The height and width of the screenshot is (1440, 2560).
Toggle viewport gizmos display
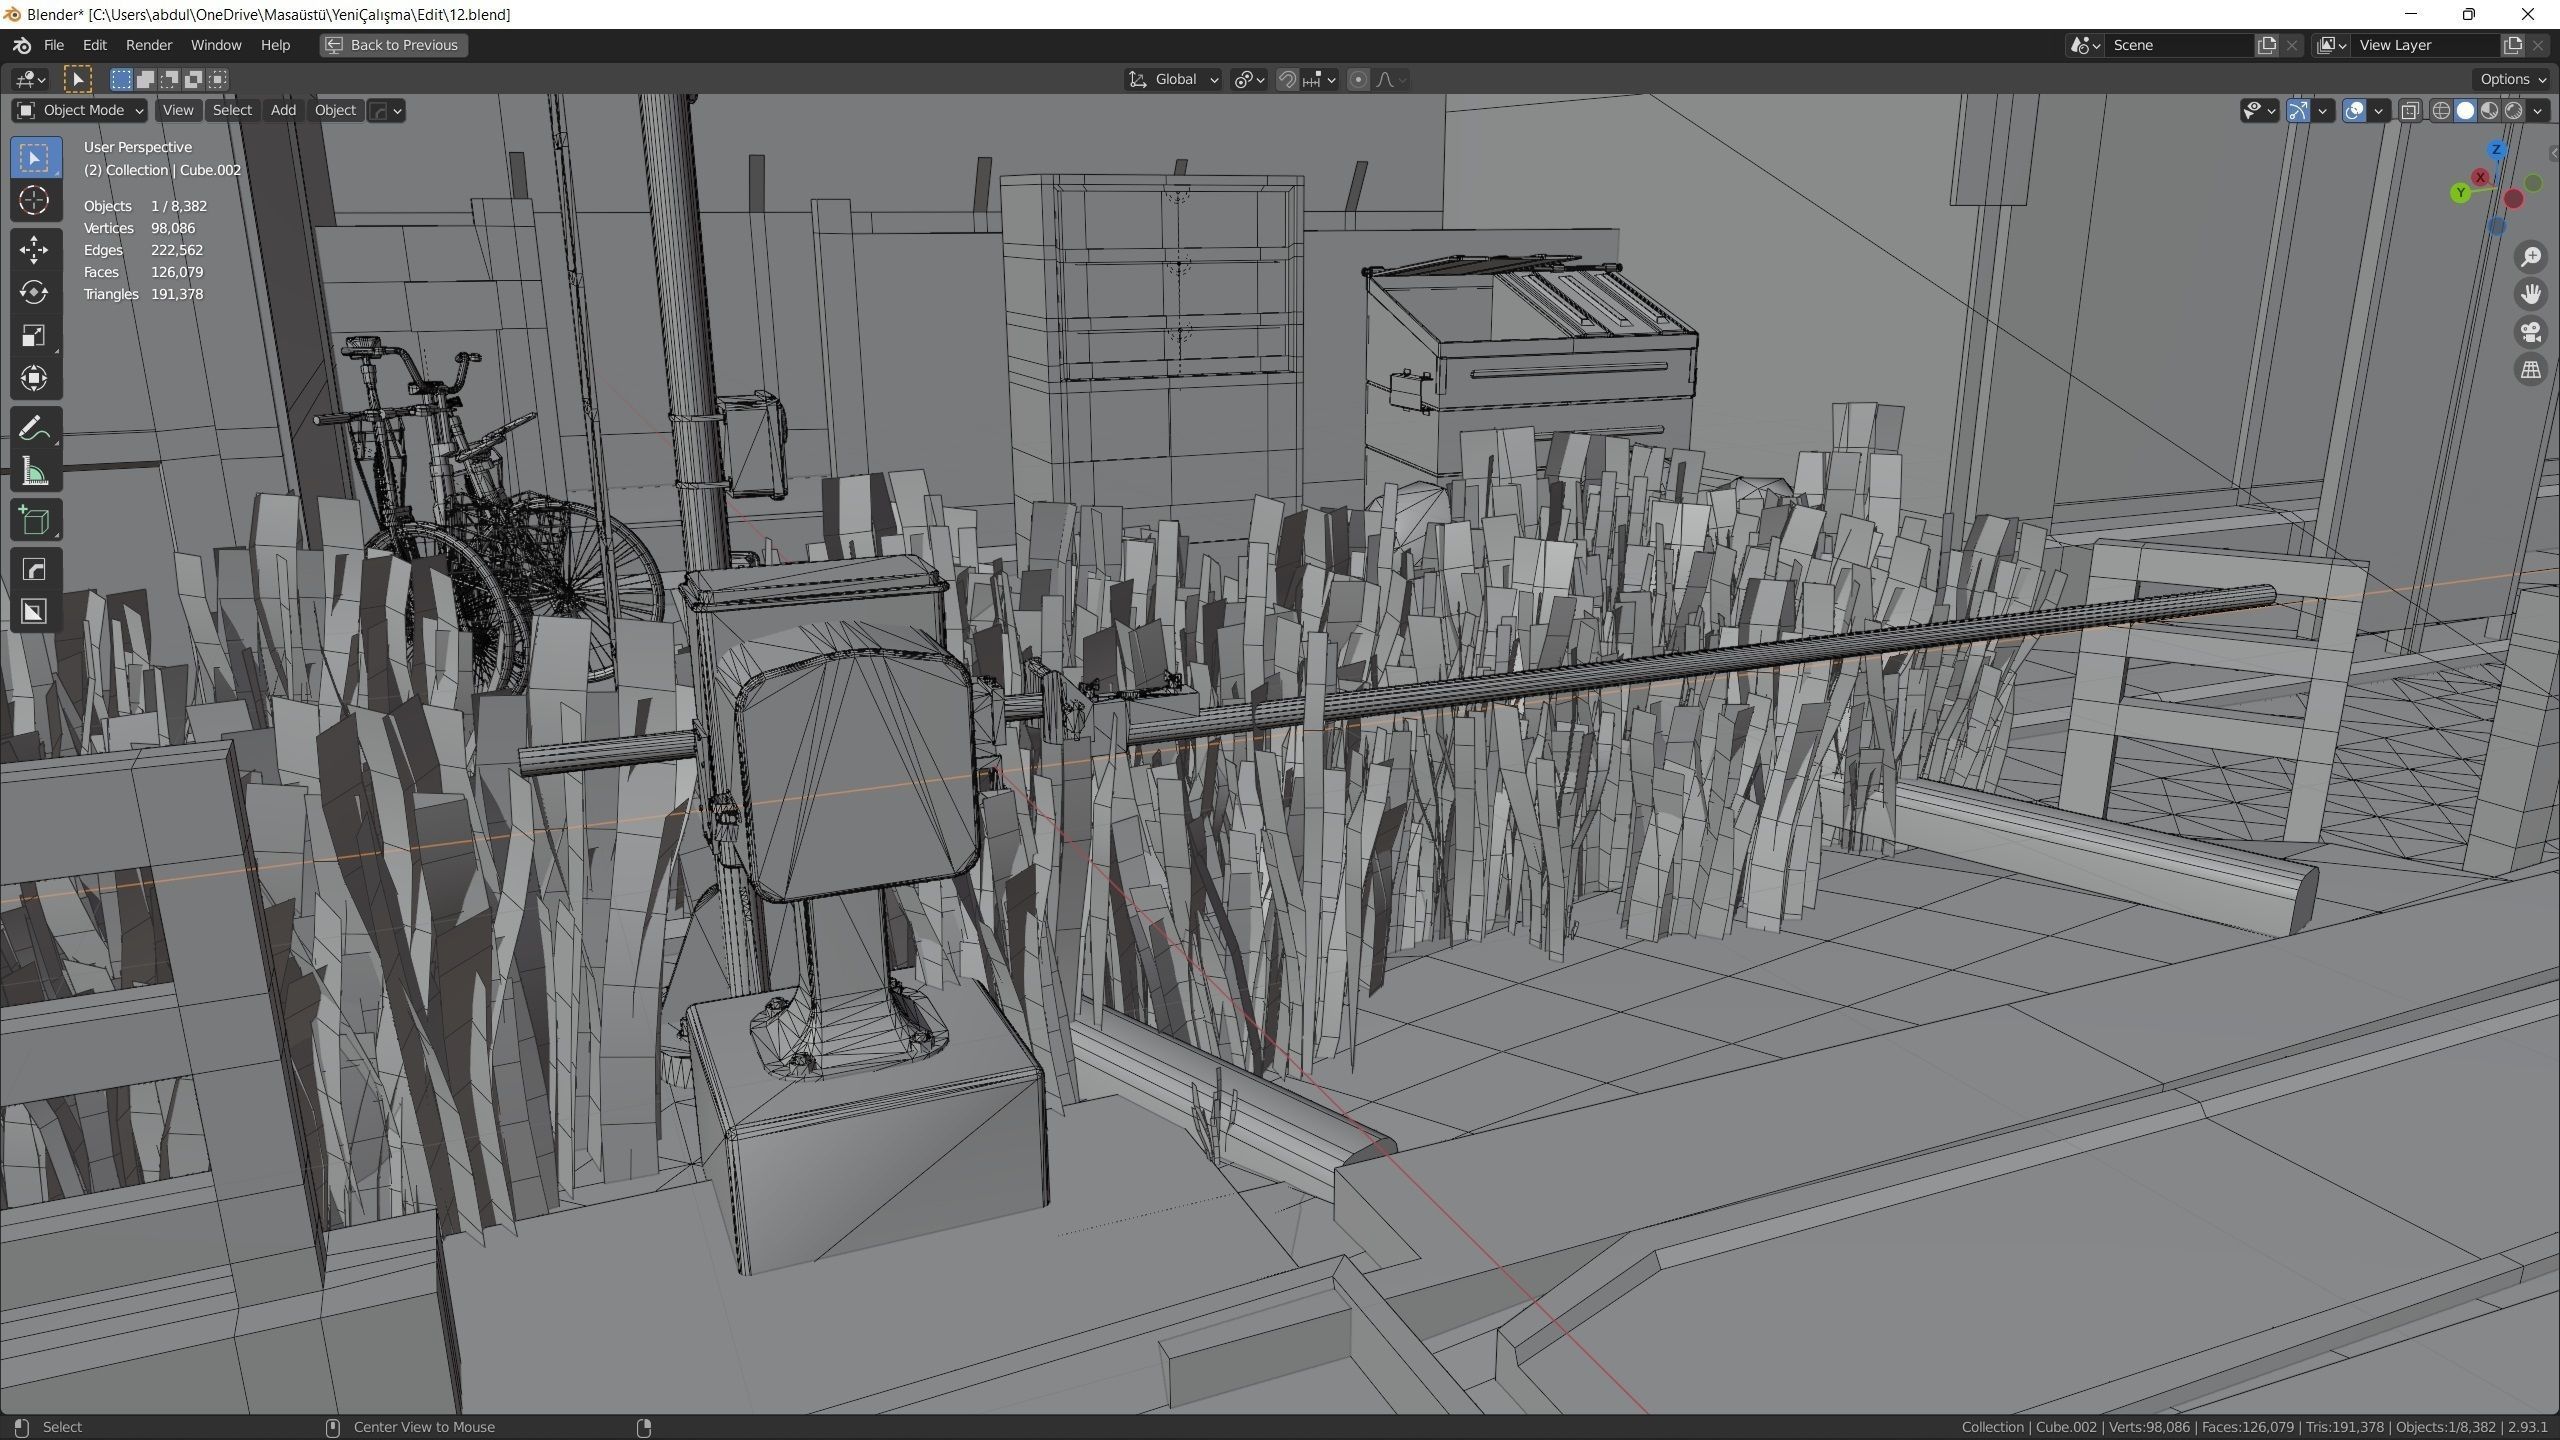(x=2298, y=110)
